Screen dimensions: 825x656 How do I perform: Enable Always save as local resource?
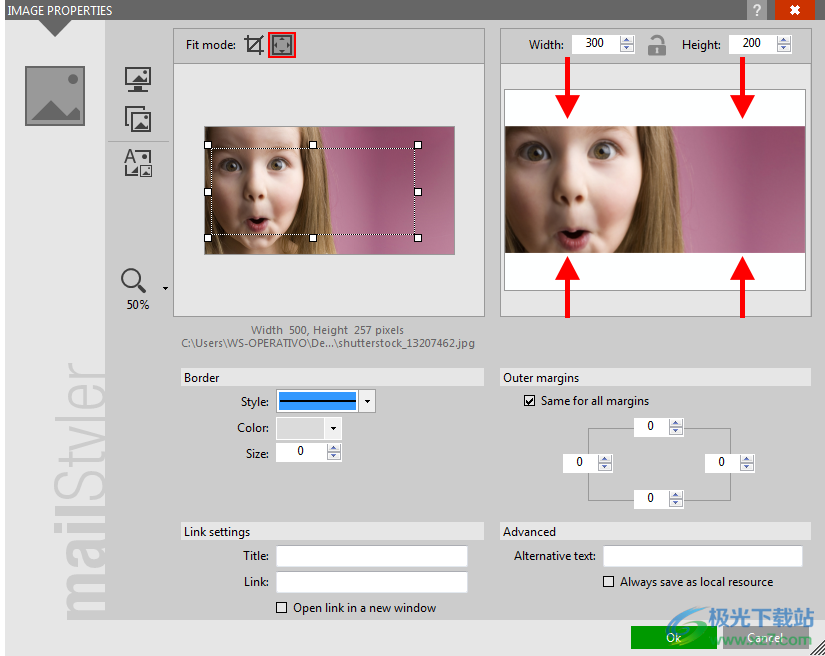[x=609, y=582]
